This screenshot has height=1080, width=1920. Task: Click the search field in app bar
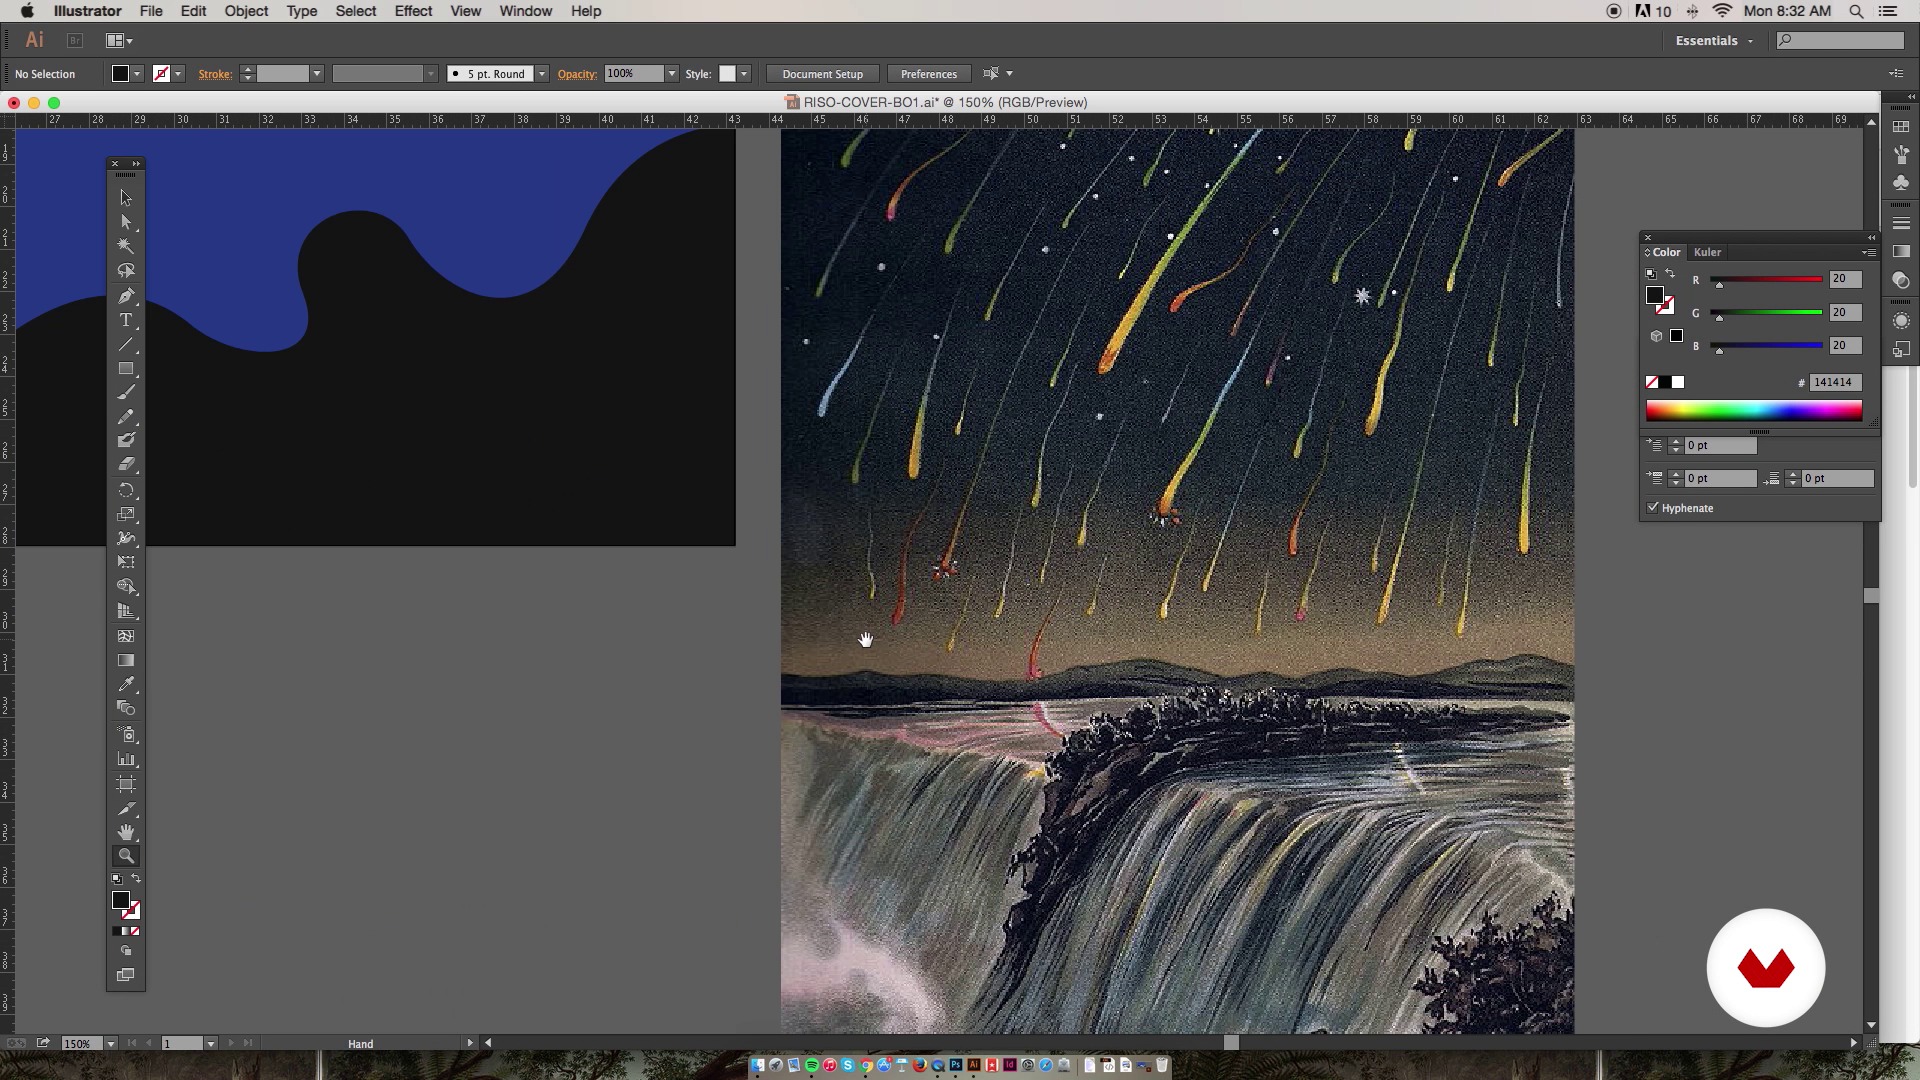click(x=1840, y=41)
